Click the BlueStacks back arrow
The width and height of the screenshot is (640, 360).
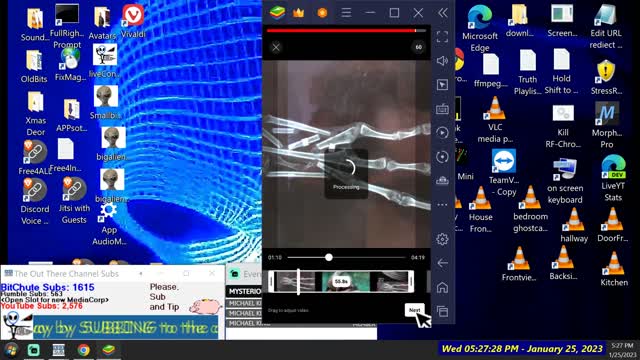pos(442,263)
